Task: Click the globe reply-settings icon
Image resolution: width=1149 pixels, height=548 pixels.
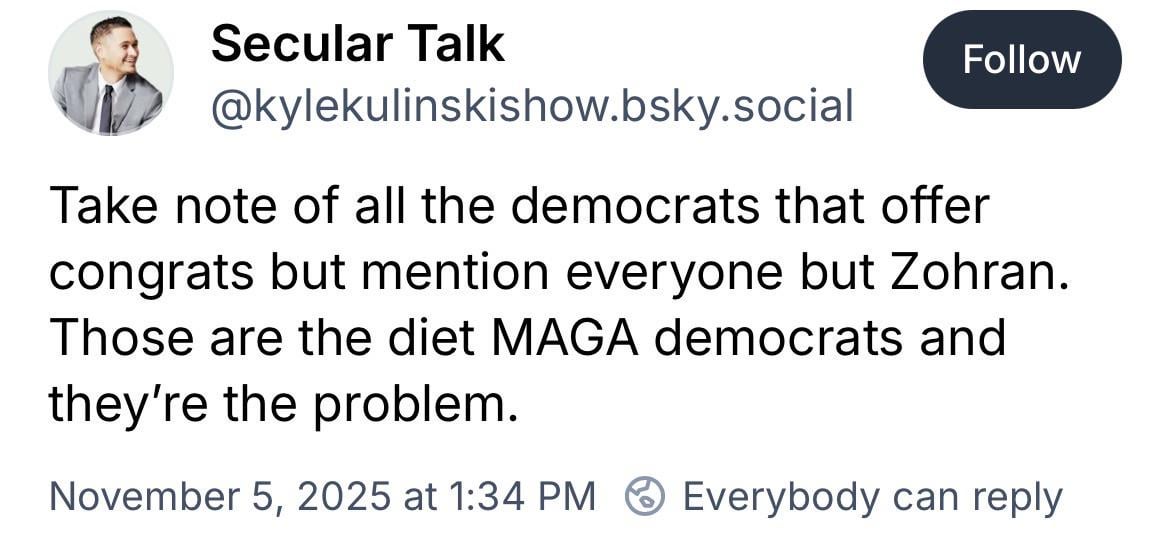Action: [645, 495]
